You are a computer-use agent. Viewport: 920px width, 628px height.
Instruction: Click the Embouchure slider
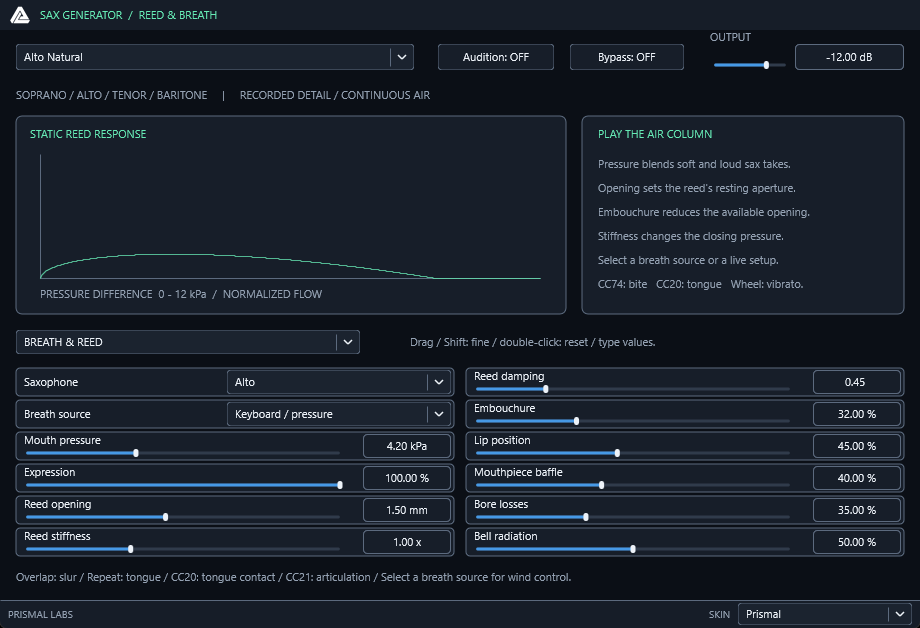(x=632, y=421)
